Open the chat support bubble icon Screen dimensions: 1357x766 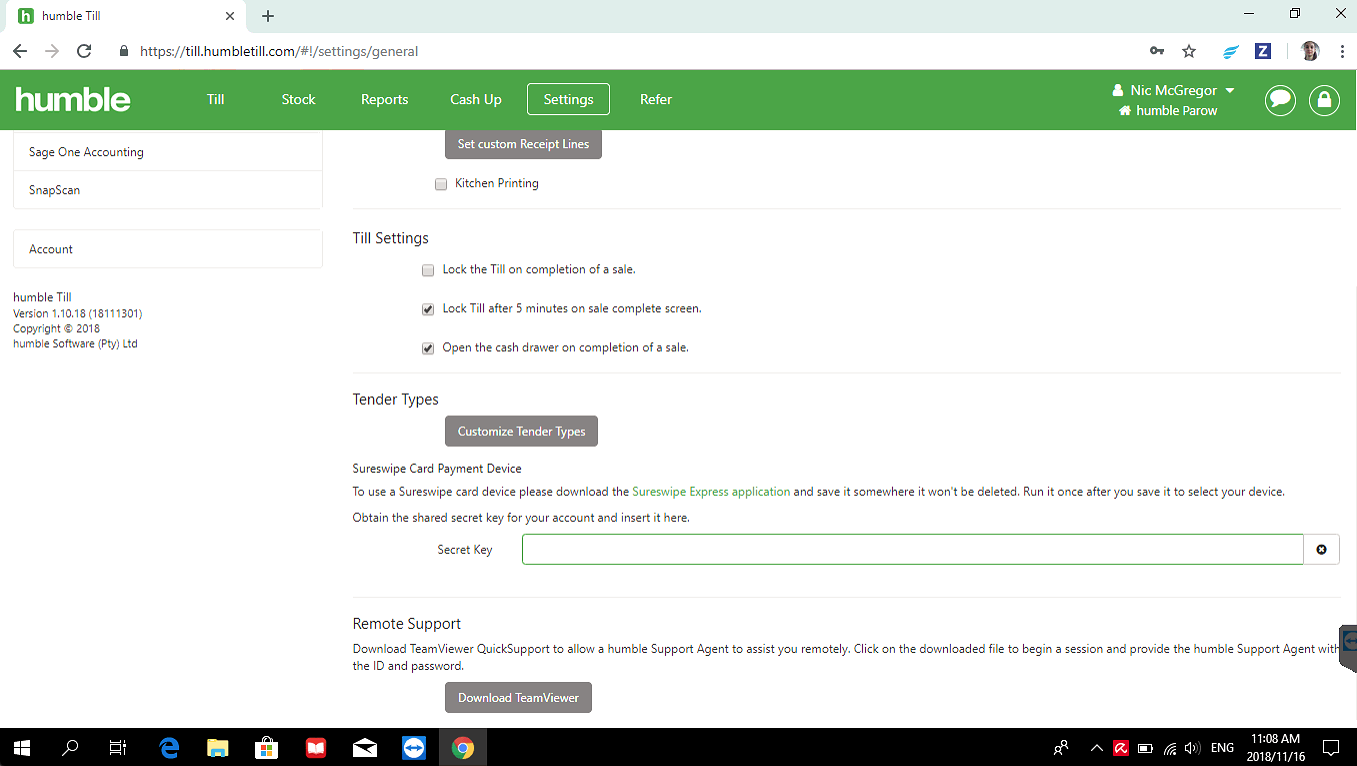1280,100
